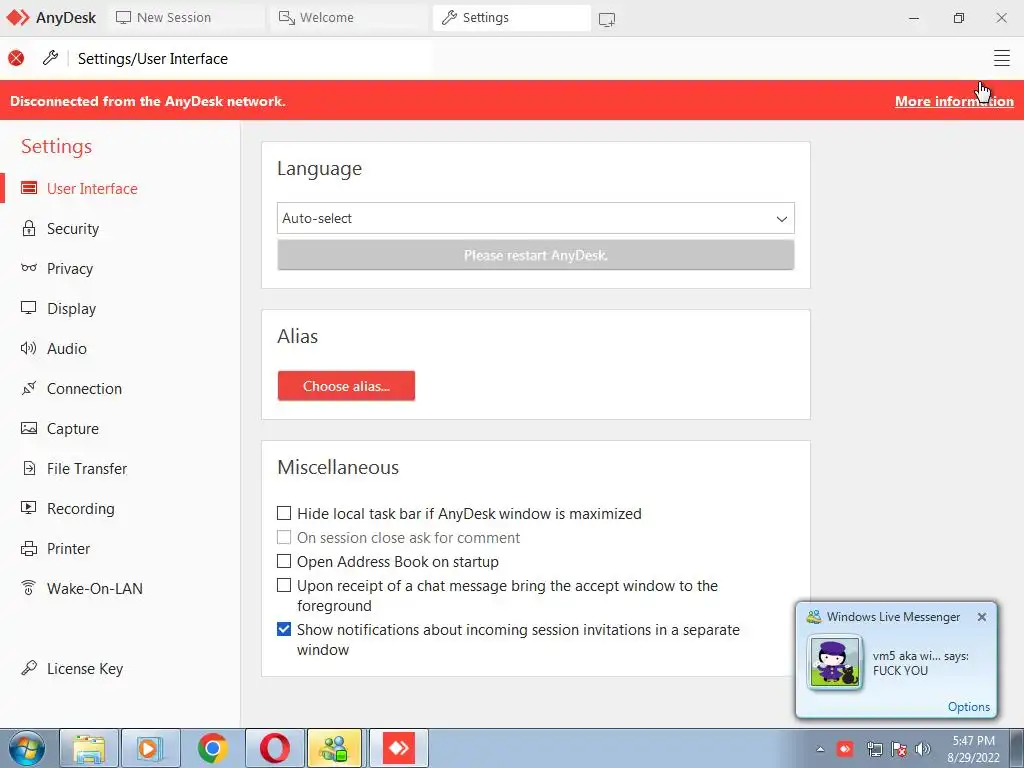This screenshot has height=768, width=1024.
Task: Click the Disconnected from the AnyDesk network message
Action: tap(148, 101)
